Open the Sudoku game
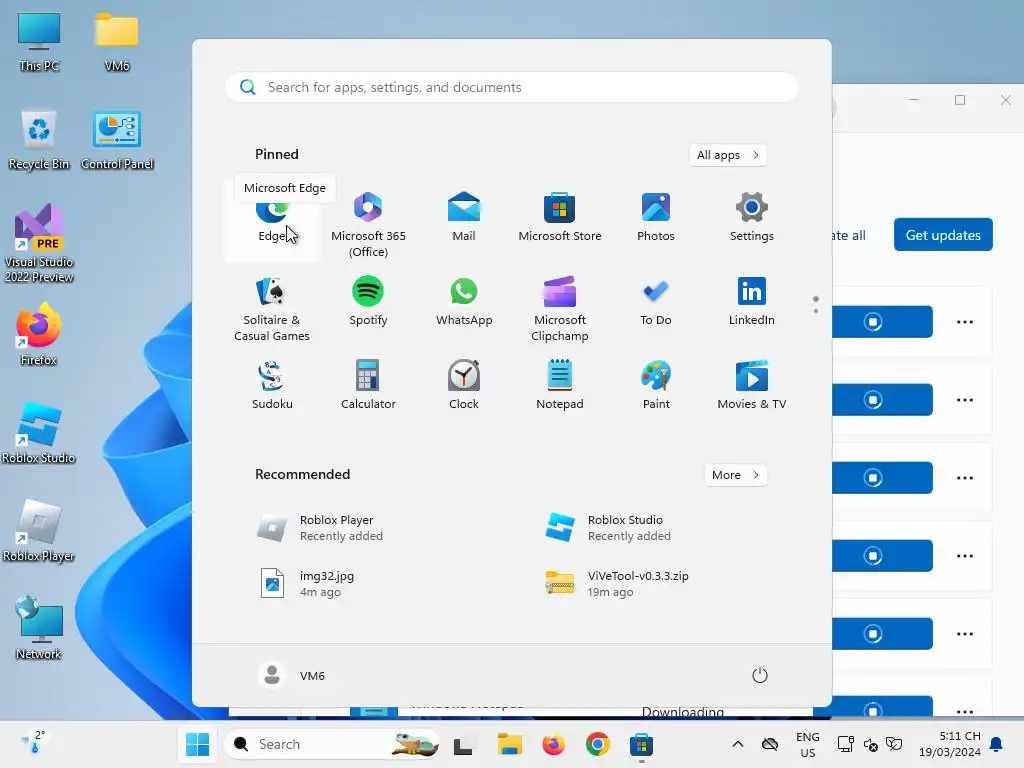The image size is (1024, 768). tap(272, 385)
